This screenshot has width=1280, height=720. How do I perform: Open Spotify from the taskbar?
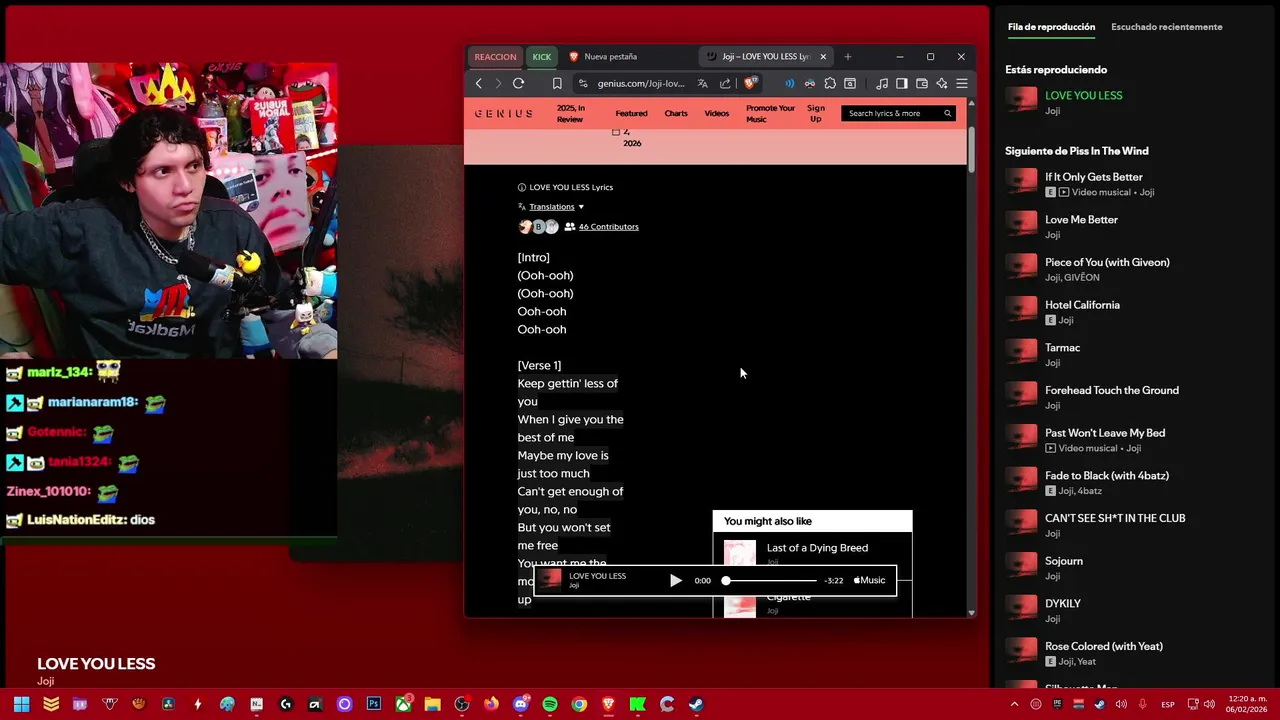point(549,704)
